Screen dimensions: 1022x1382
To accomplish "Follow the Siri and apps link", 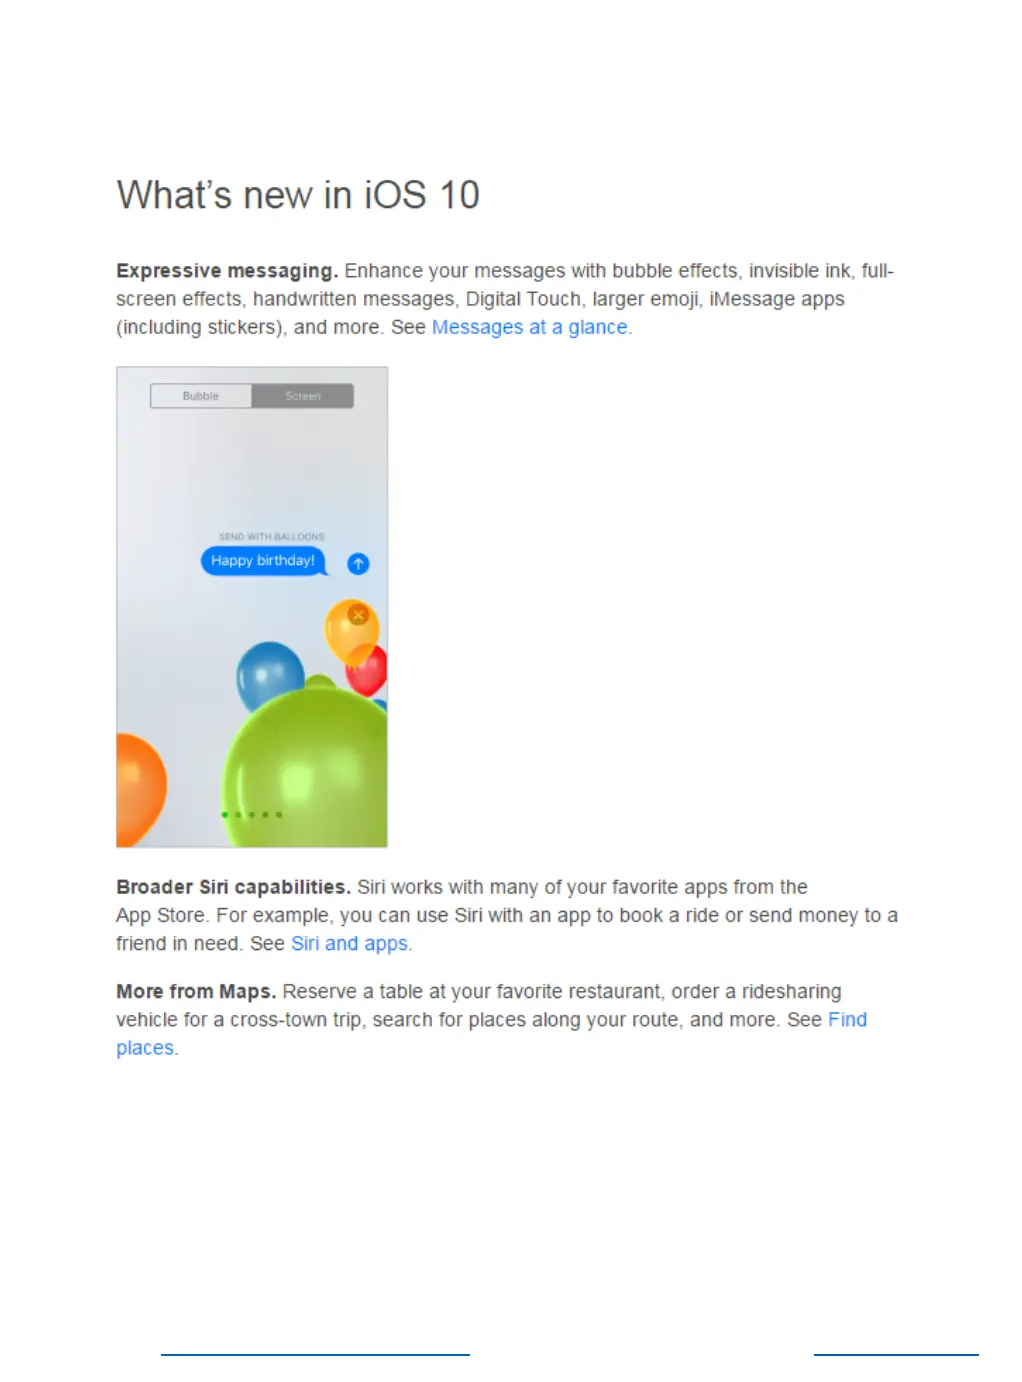I will pyautogui.click(x=349, y=943).
